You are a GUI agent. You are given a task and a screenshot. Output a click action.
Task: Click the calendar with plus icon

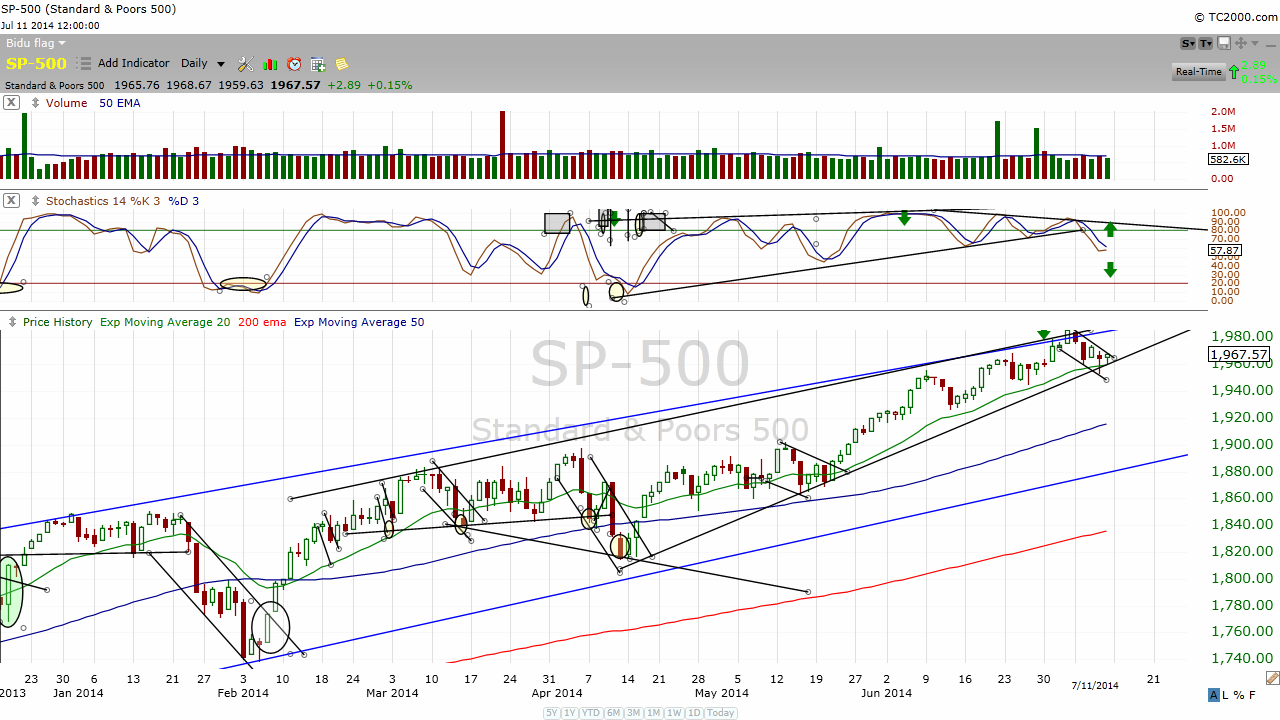[318, 64]
